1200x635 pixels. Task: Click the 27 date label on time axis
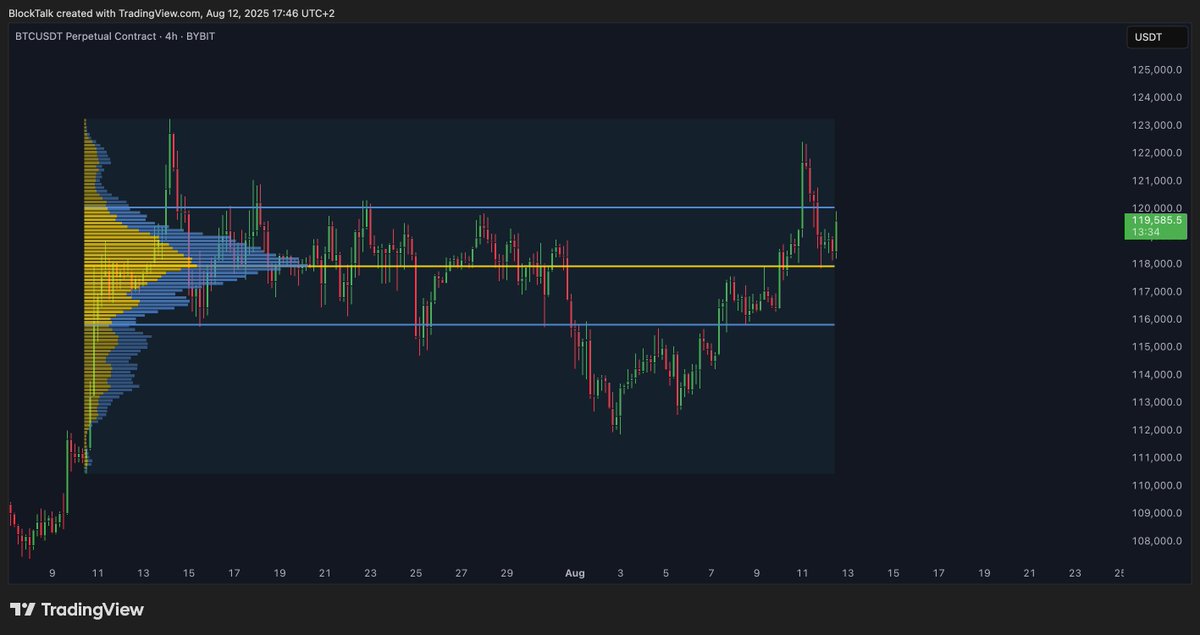click(x=461, y=574)
